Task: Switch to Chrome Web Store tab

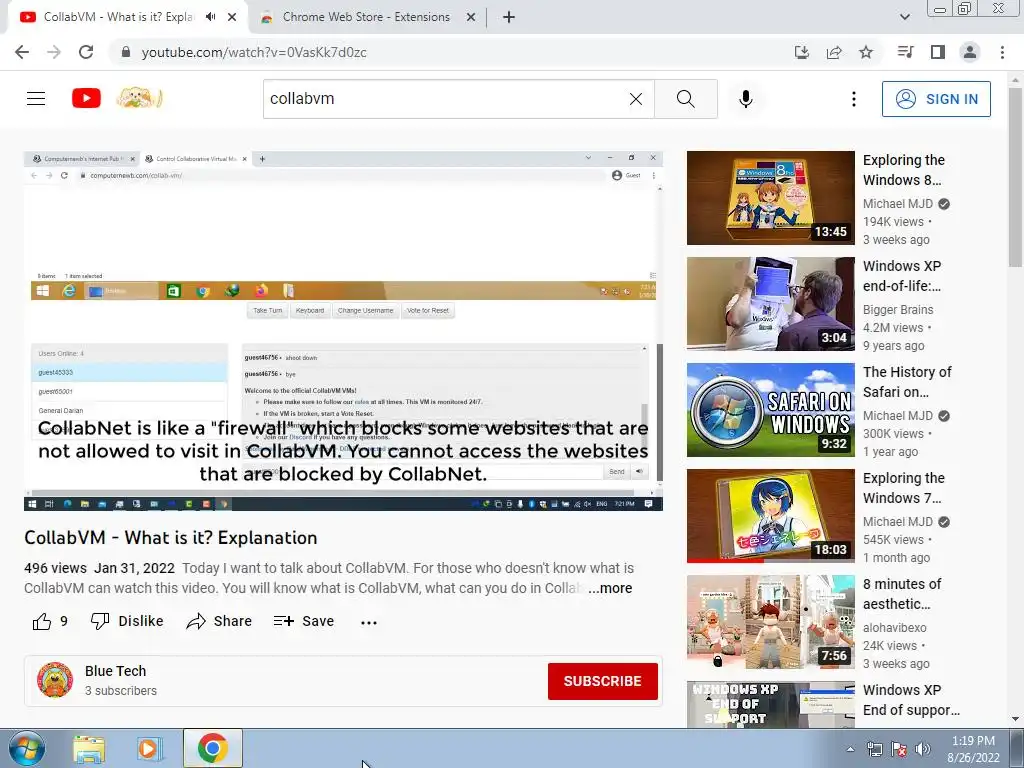Action: point(366,17)
